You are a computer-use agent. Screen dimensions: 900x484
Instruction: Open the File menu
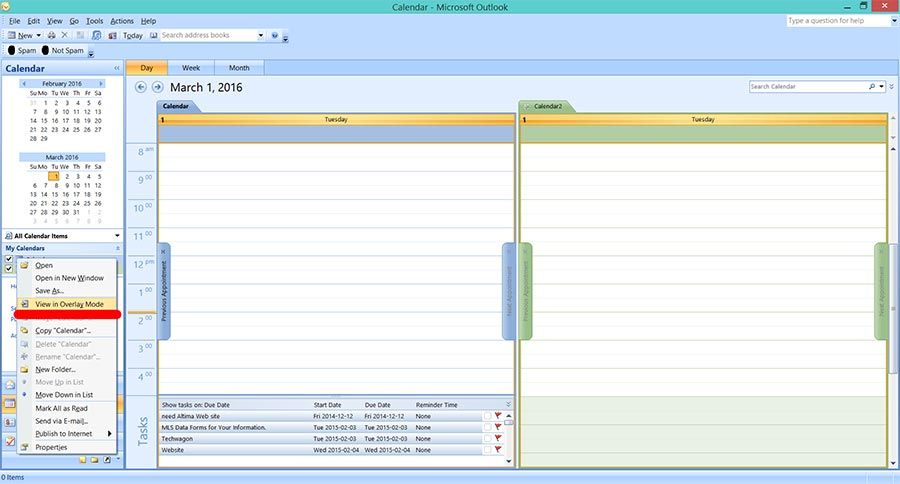click(14, 21)
